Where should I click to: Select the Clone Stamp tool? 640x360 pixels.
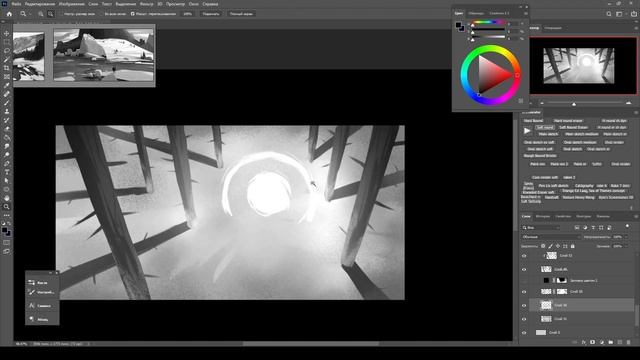tap(7, 111)
